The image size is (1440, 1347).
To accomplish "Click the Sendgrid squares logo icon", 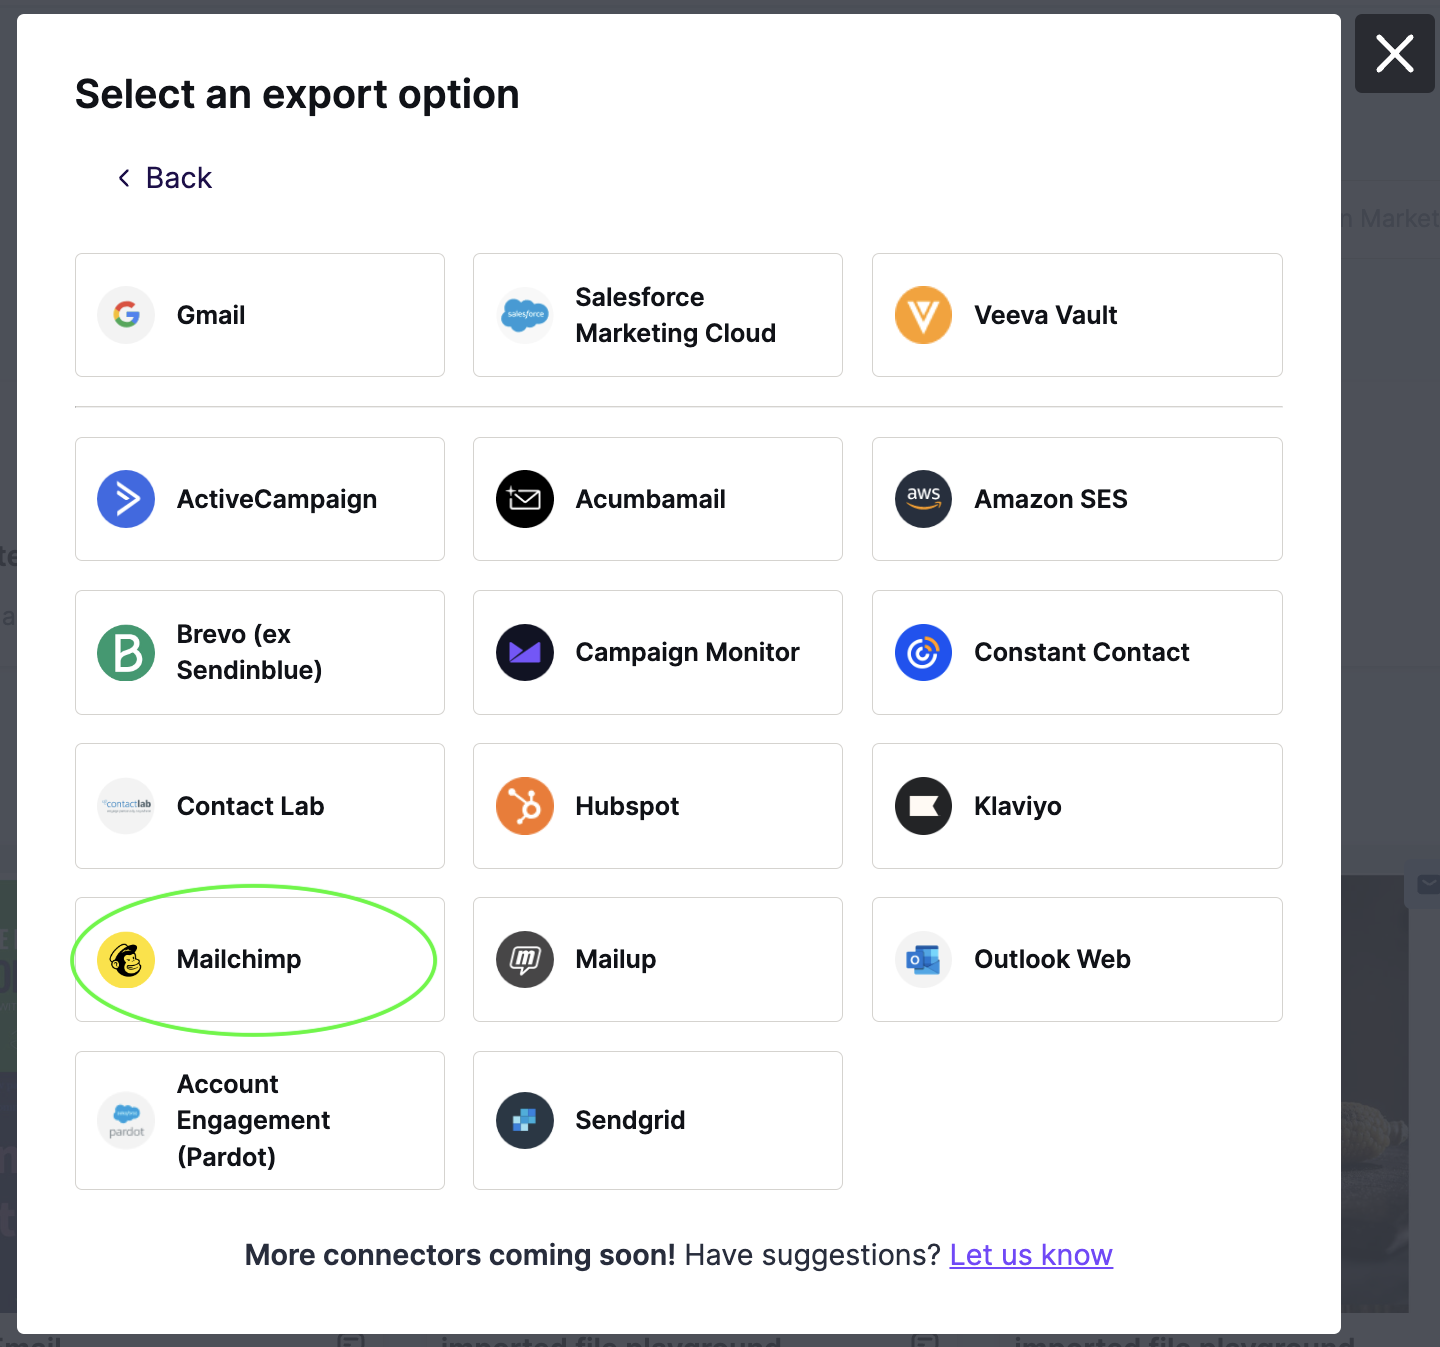I will click(525, 1121).
